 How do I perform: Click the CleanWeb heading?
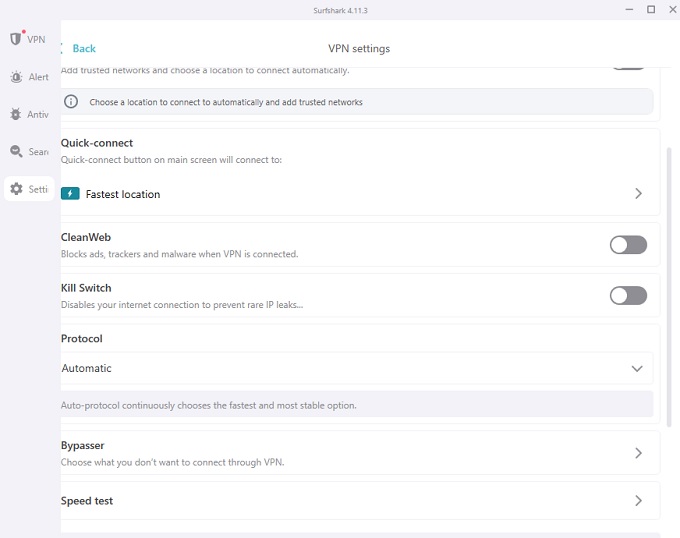point(86,237)
